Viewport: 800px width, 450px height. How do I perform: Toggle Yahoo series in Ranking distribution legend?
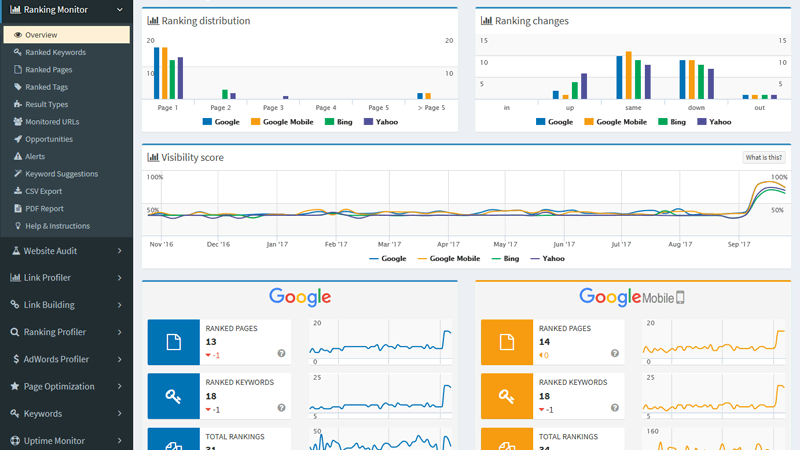[381, 122]
